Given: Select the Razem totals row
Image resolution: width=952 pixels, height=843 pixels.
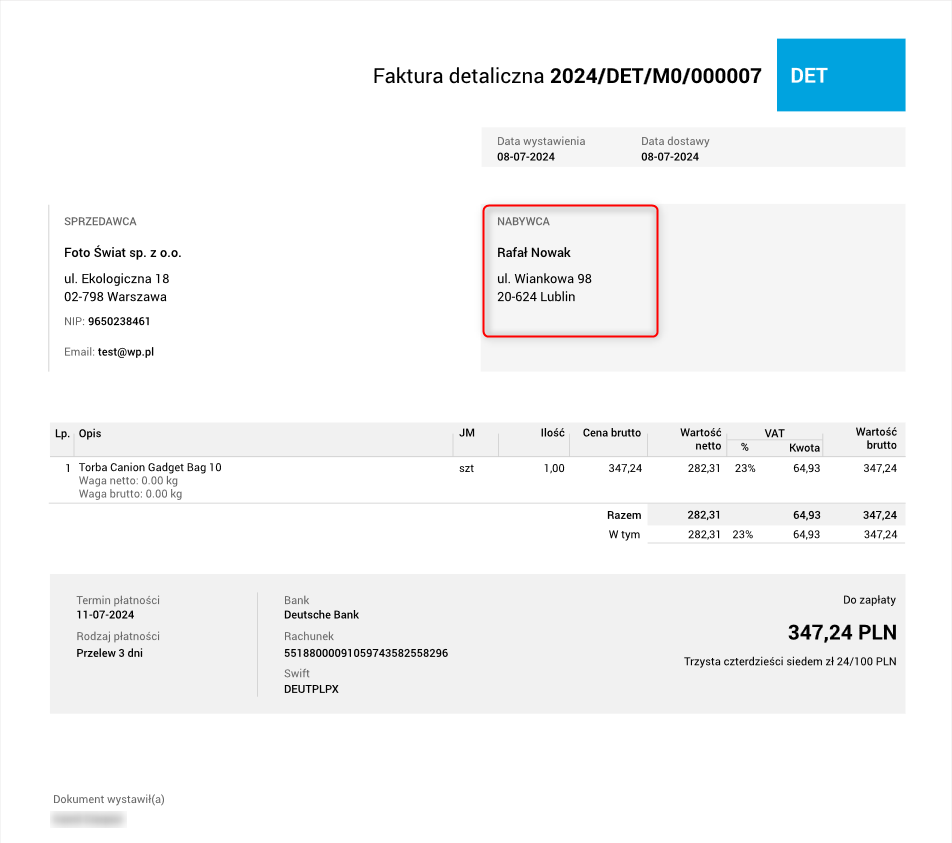Looking at the screenshot, I should [x=624, y=514].
